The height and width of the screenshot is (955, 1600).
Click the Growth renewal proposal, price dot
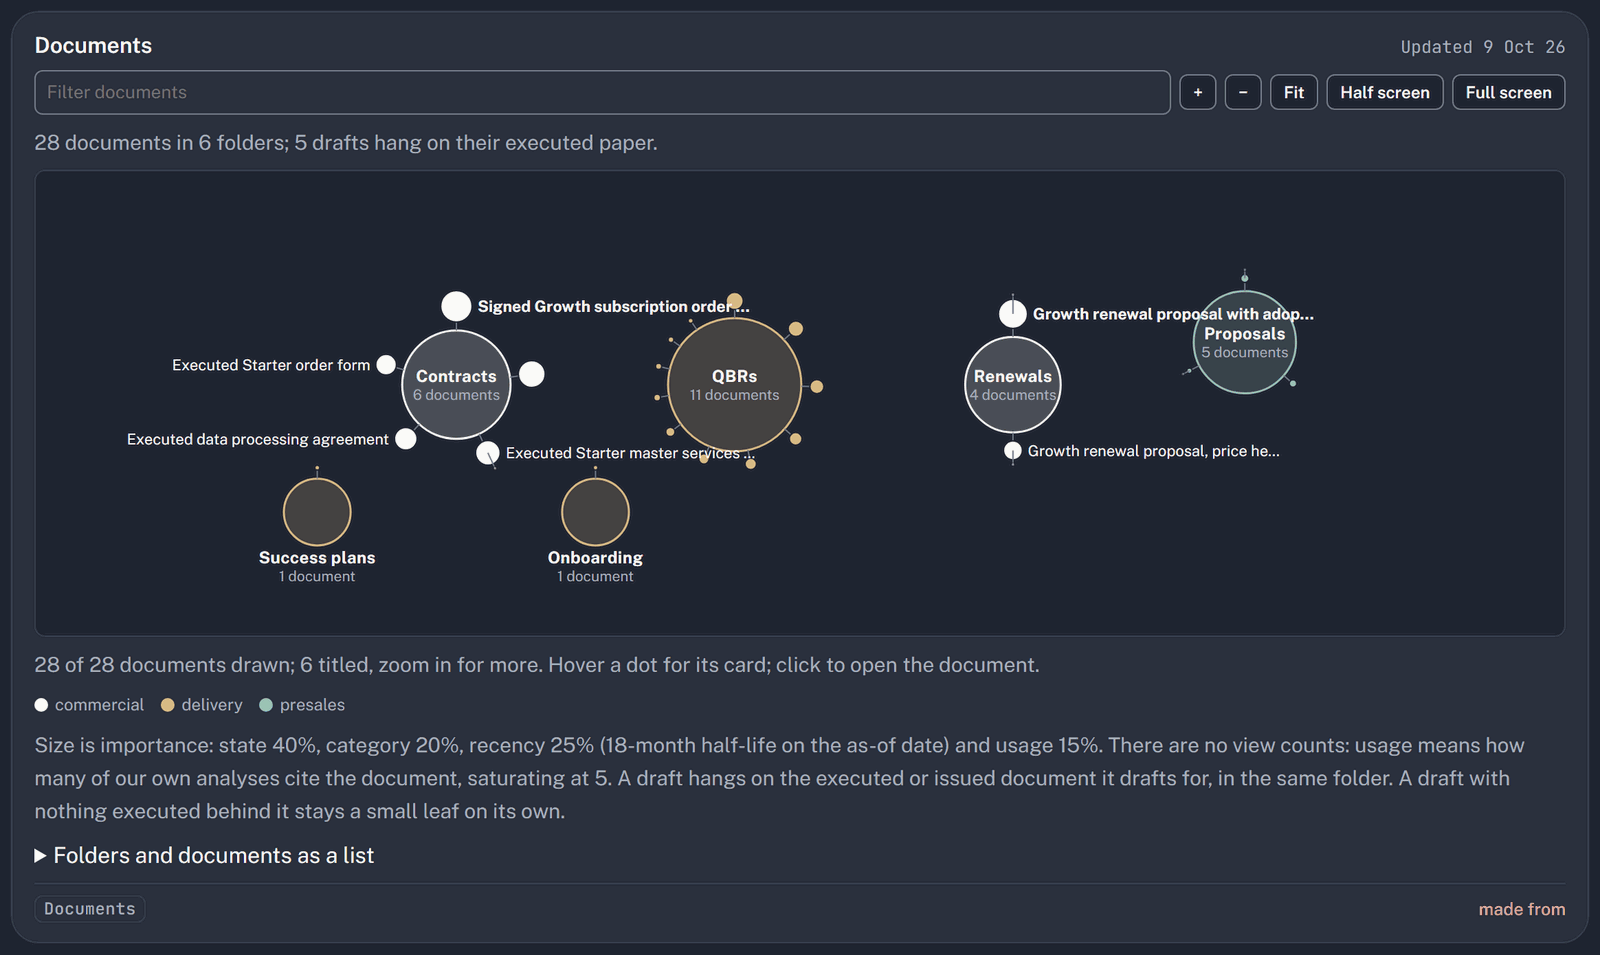pyautogui.click(x=1013, y=451)
